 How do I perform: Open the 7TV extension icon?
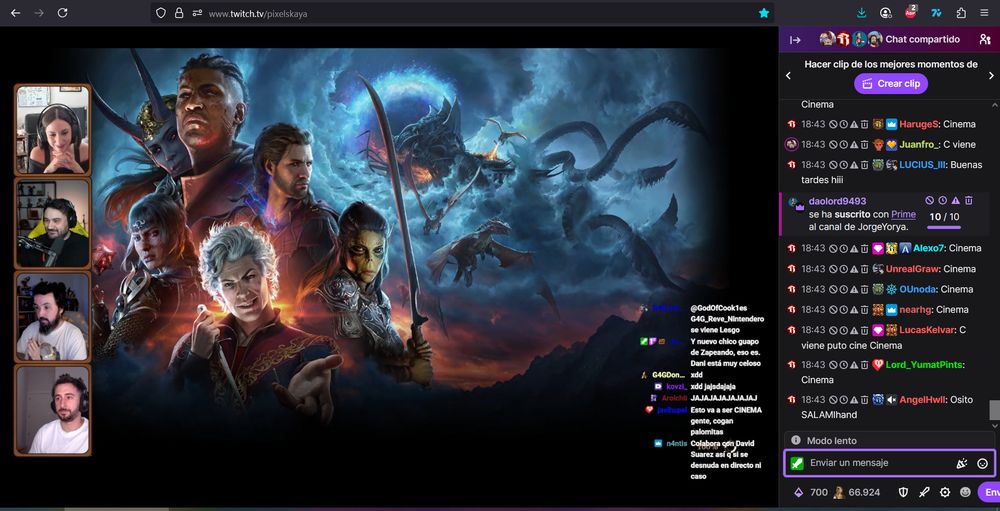pyautogui.click(x=936, y=13)
